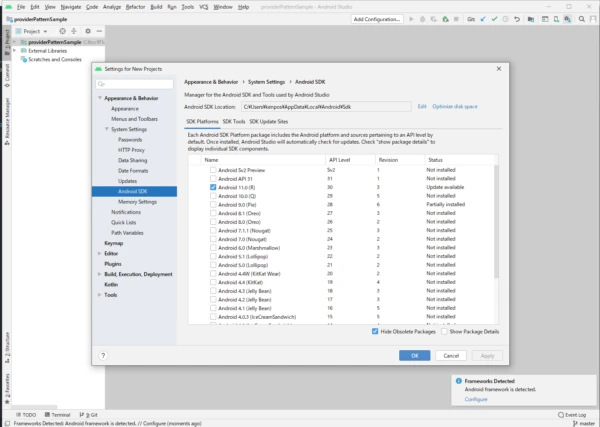
Task: Expand the Build, Execution, Deployment section
Action: tap(99, 274)
